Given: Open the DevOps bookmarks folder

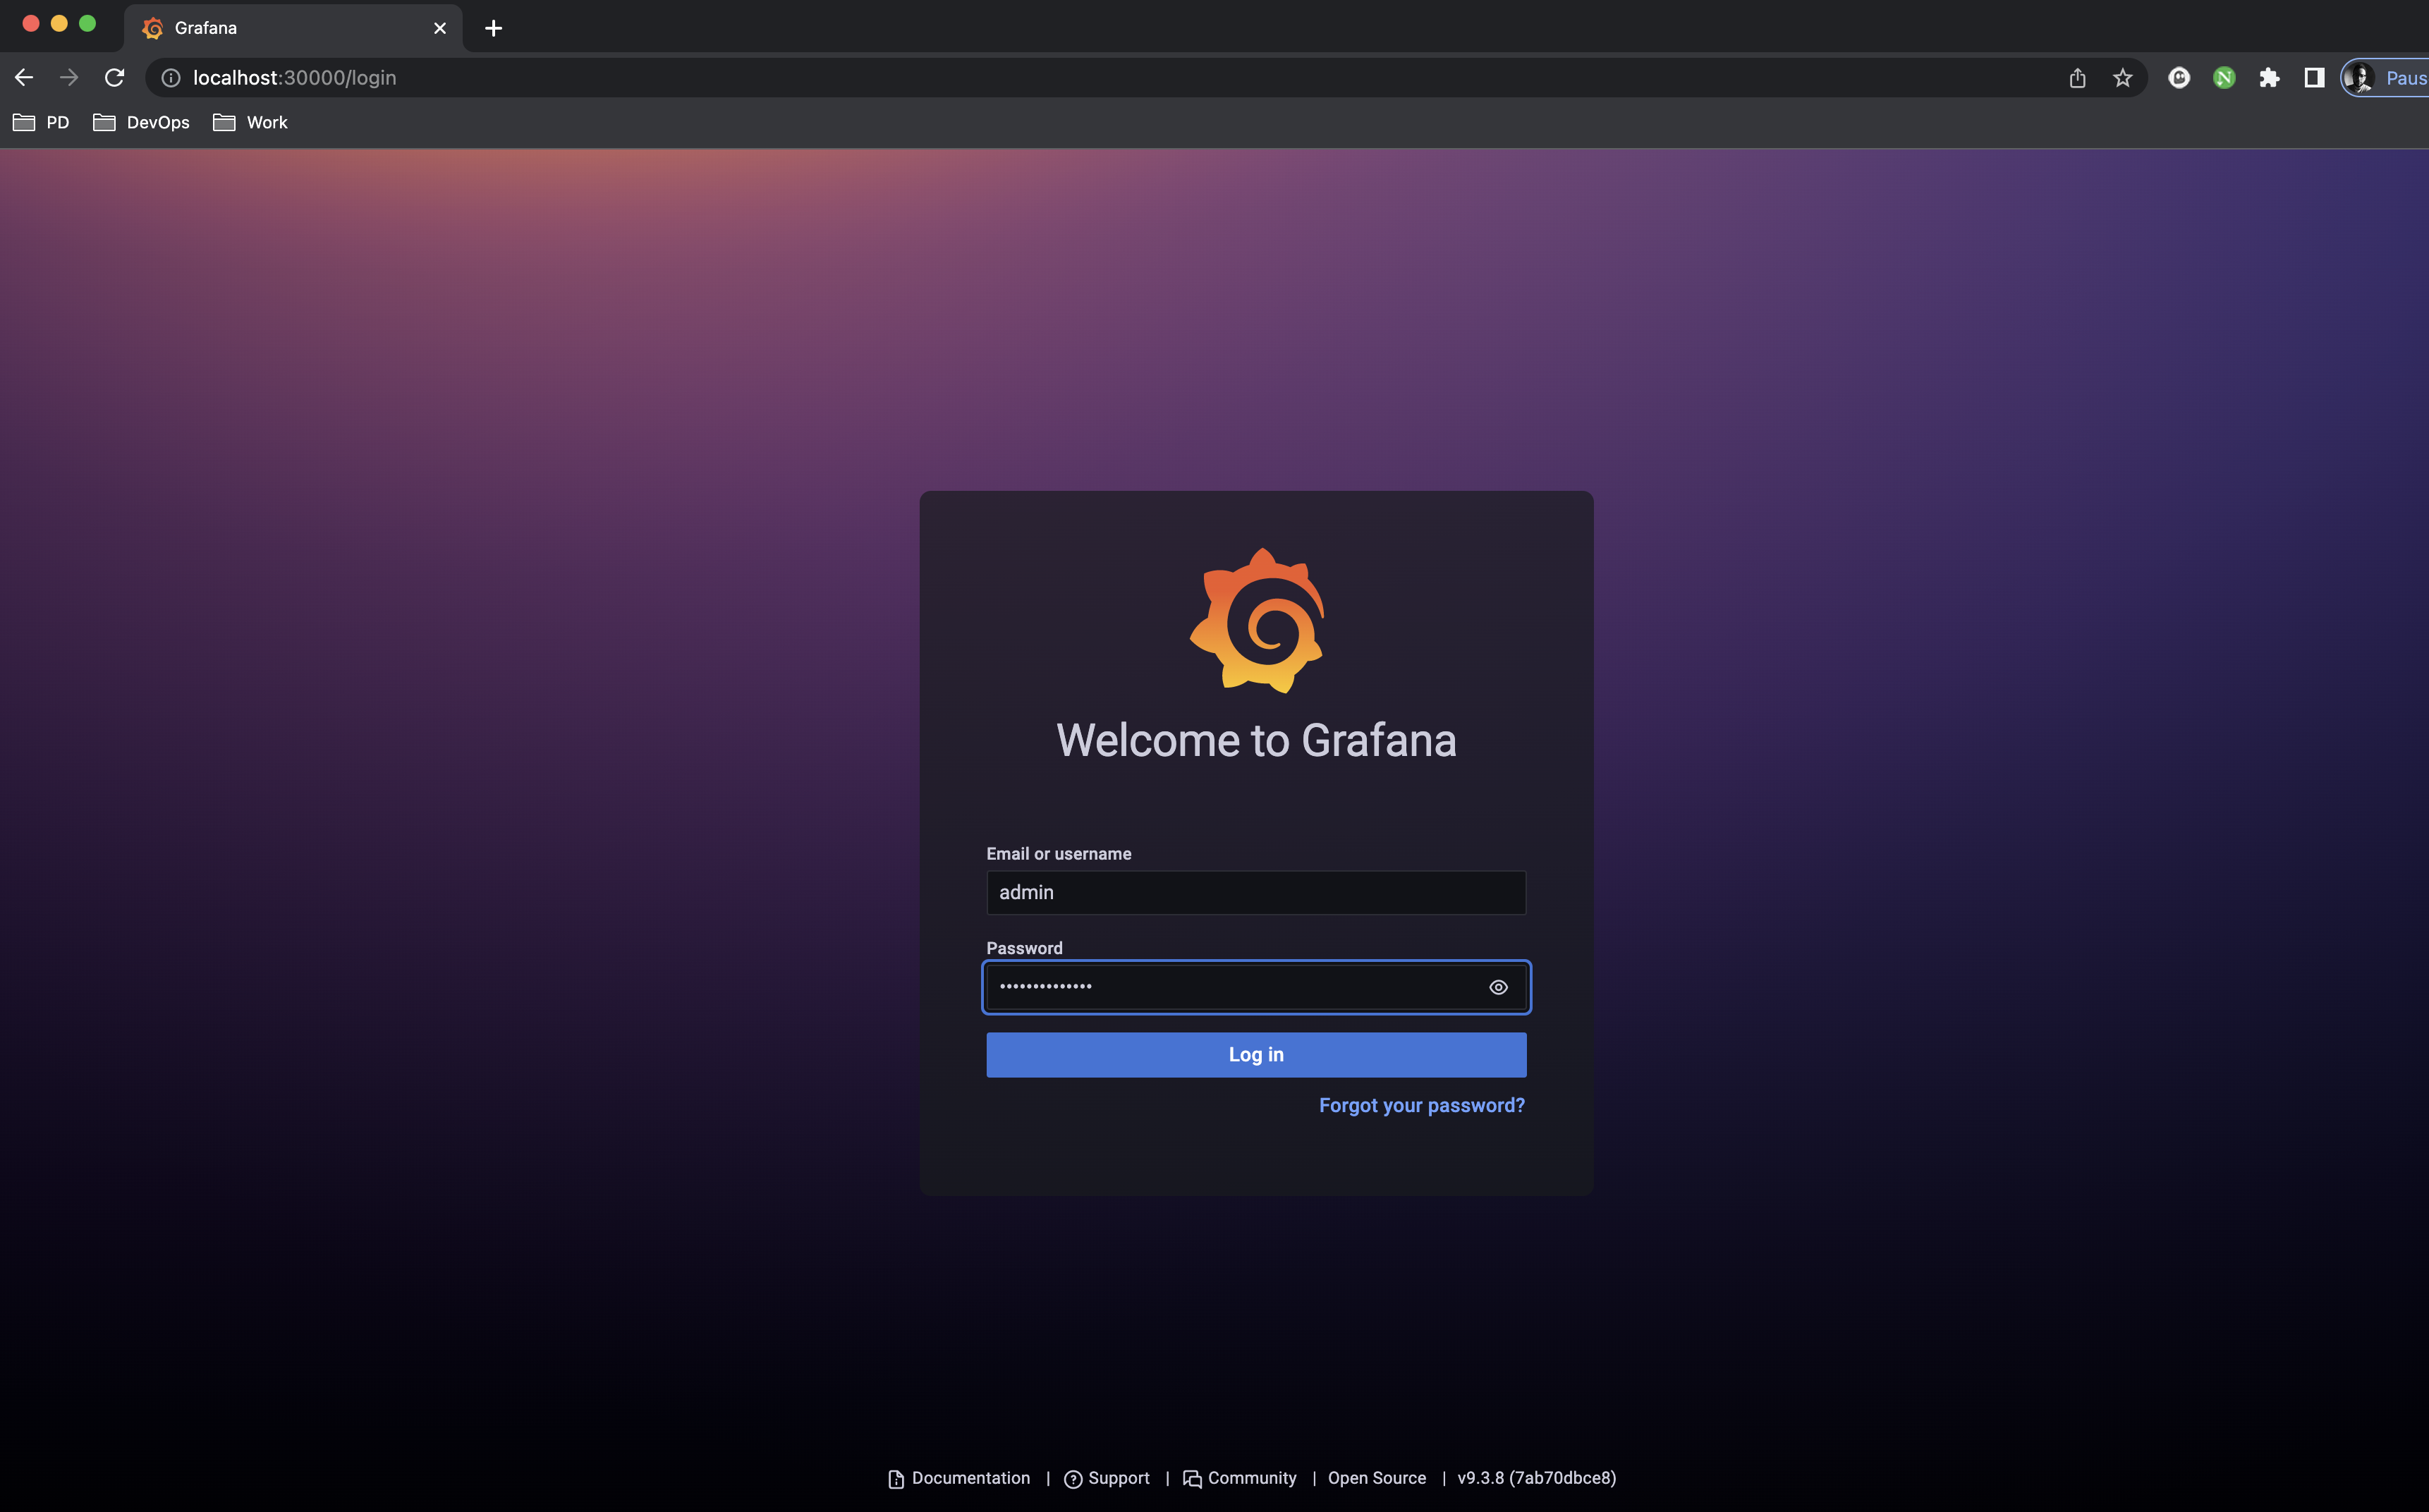Looking at the screenshot, I should pos(141,122).
